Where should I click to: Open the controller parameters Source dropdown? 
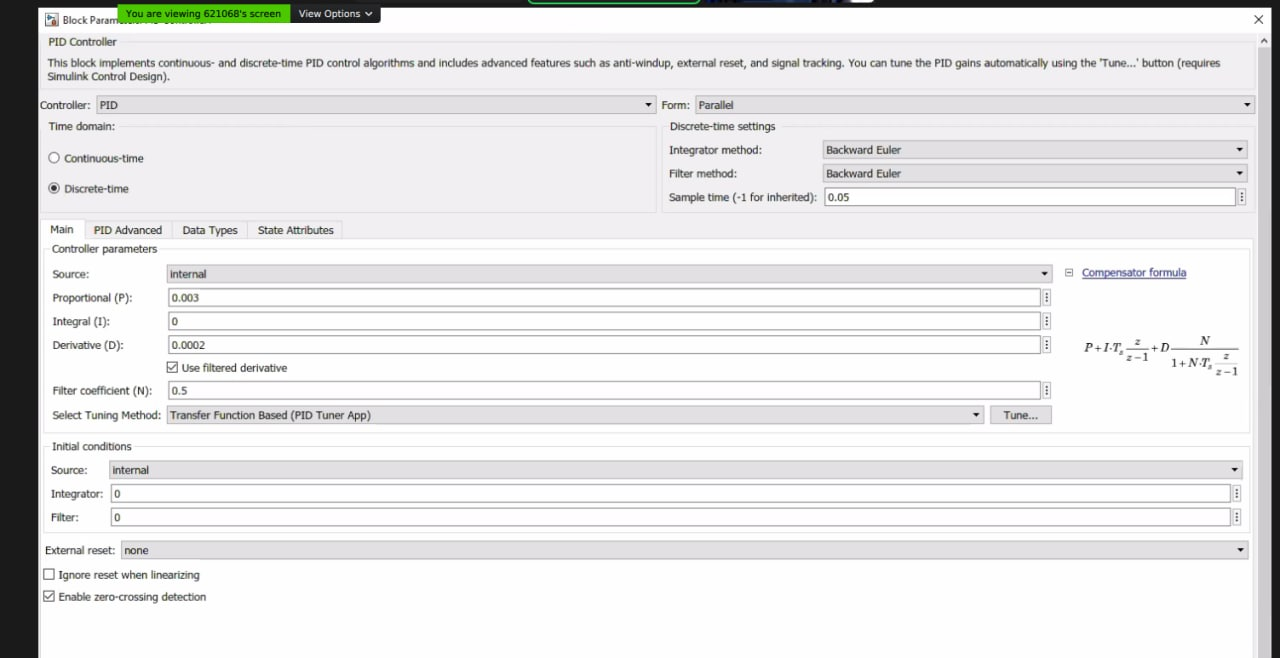pyautogui.click(x=609, y=274)
